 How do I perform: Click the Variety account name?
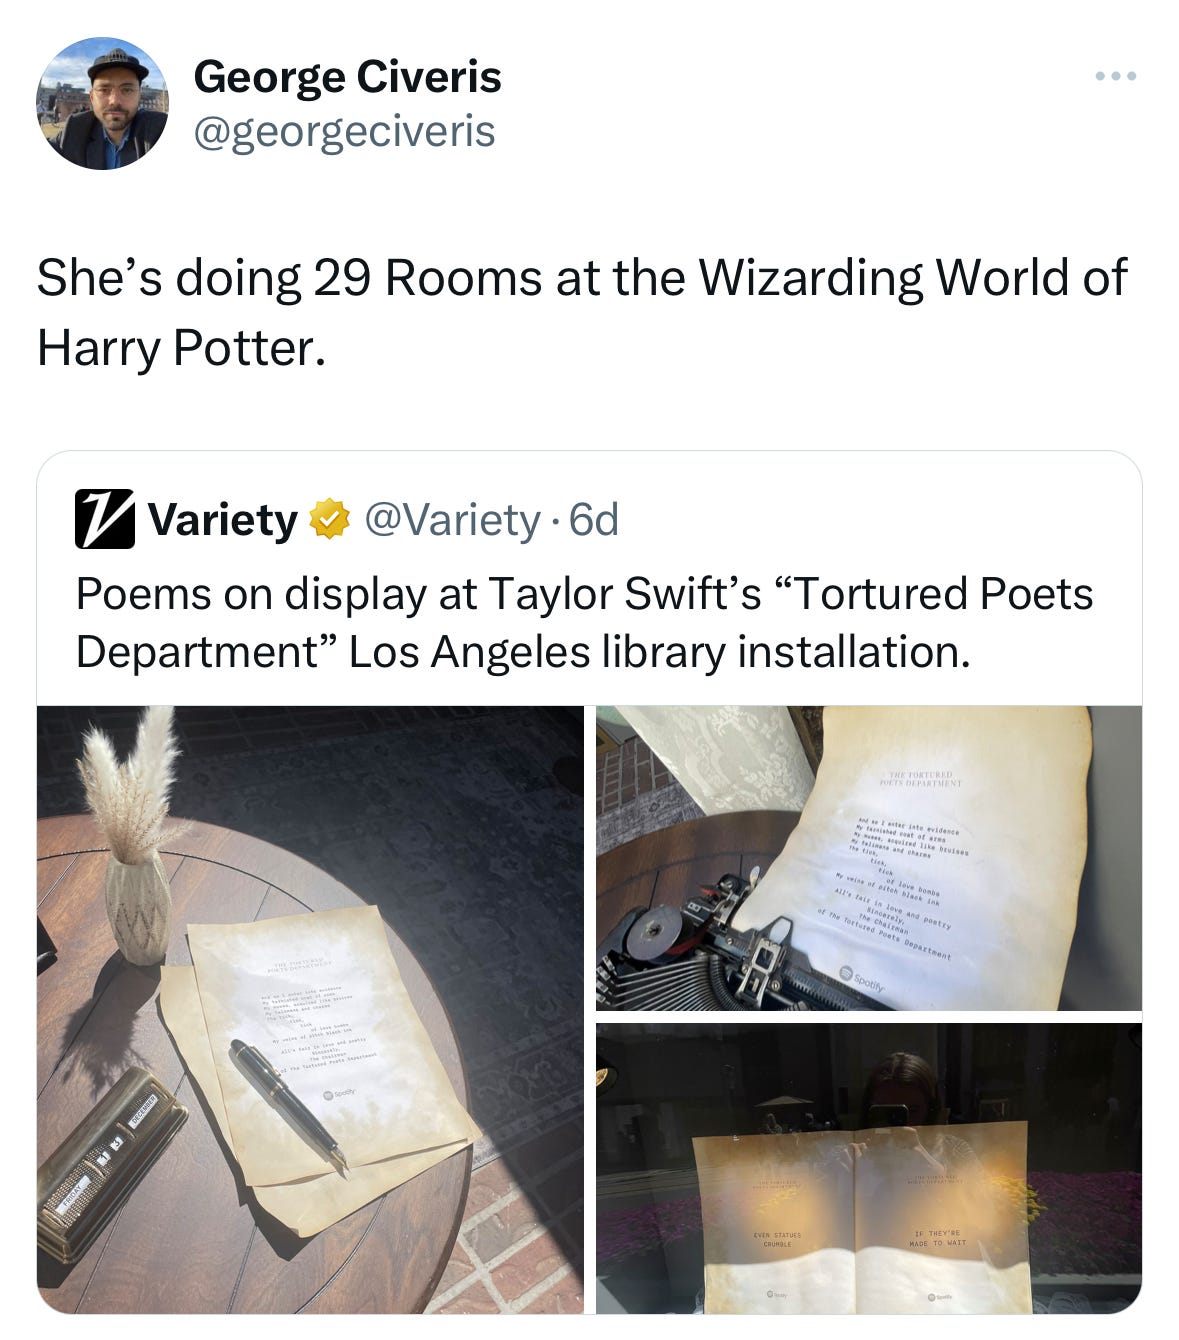(222, 520)
